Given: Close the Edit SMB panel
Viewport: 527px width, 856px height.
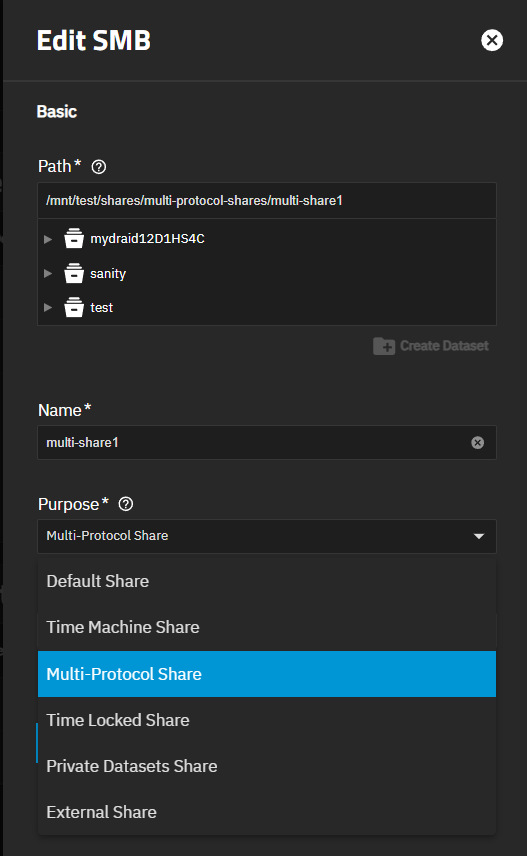Looking at the screenshot, I should point(492,40).
